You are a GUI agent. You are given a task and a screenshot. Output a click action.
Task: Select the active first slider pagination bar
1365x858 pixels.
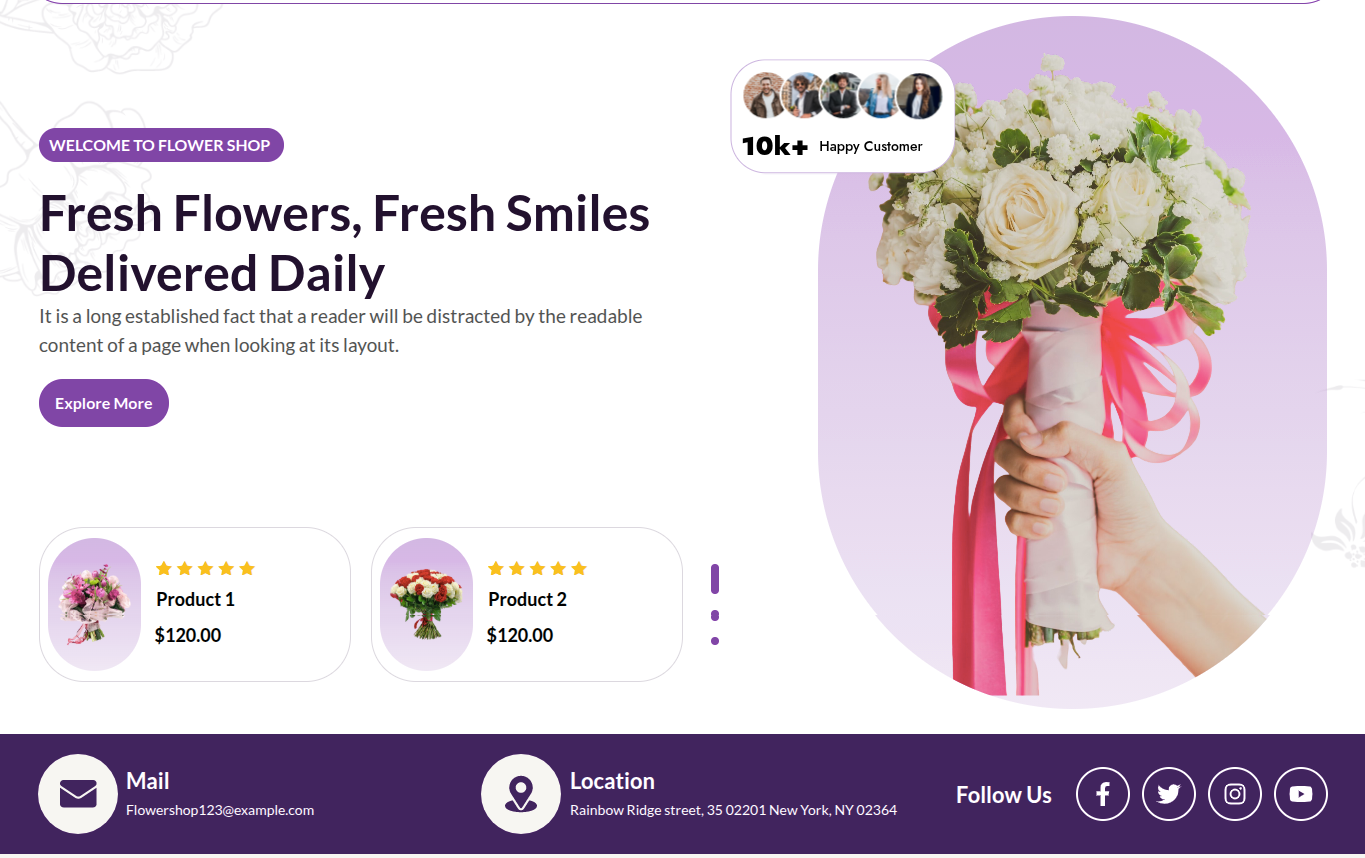coord(715,579)
